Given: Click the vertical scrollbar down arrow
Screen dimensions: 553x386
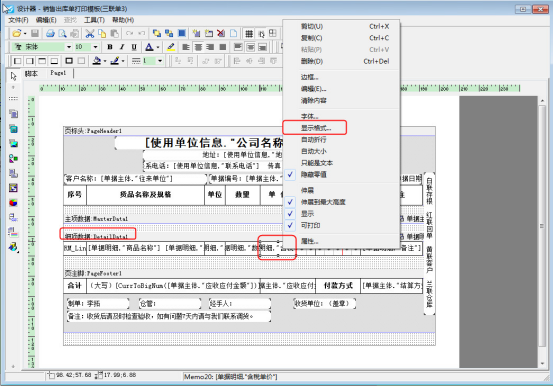Looking at the screenshot, I should click(542, 363).
